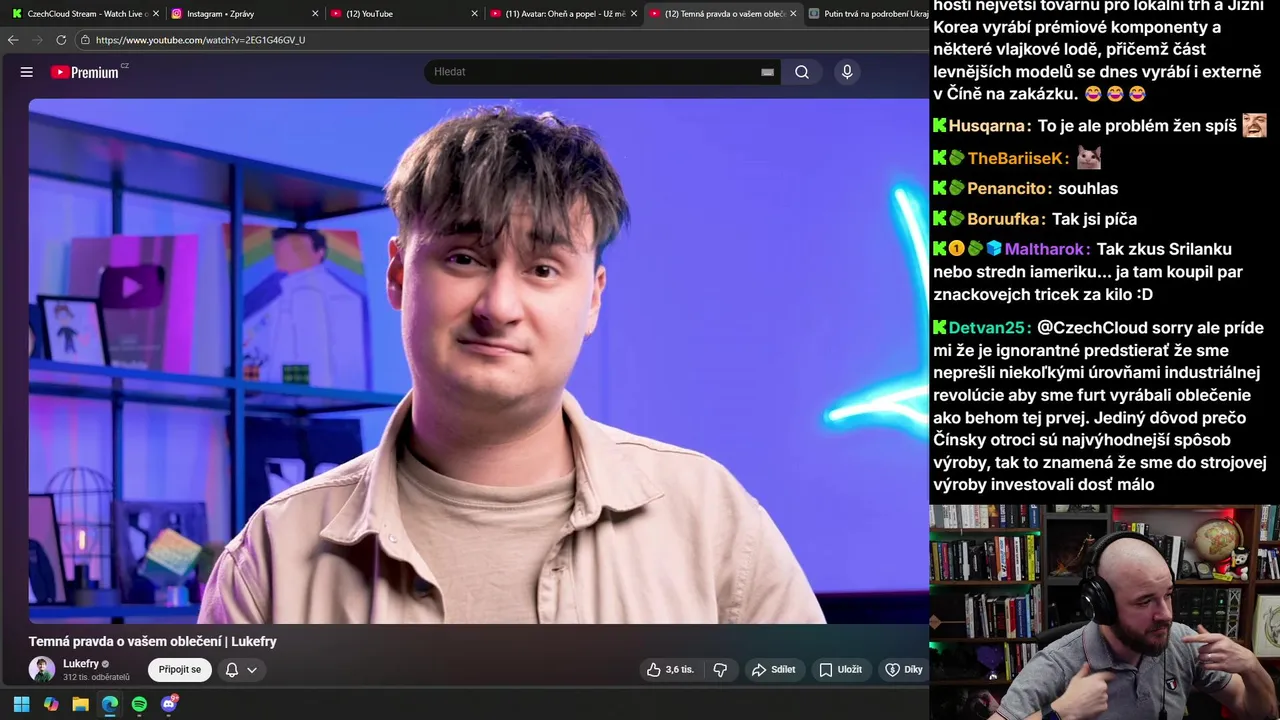Click the video player to pause

pos(478,360)
